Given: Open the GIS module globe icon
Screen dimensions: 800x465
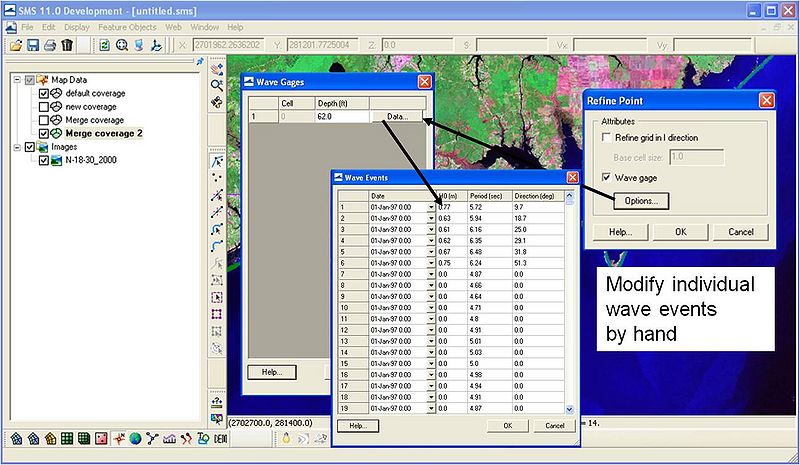Looking at the screenshot, I should pyautogui.click(x=135, y=438).
